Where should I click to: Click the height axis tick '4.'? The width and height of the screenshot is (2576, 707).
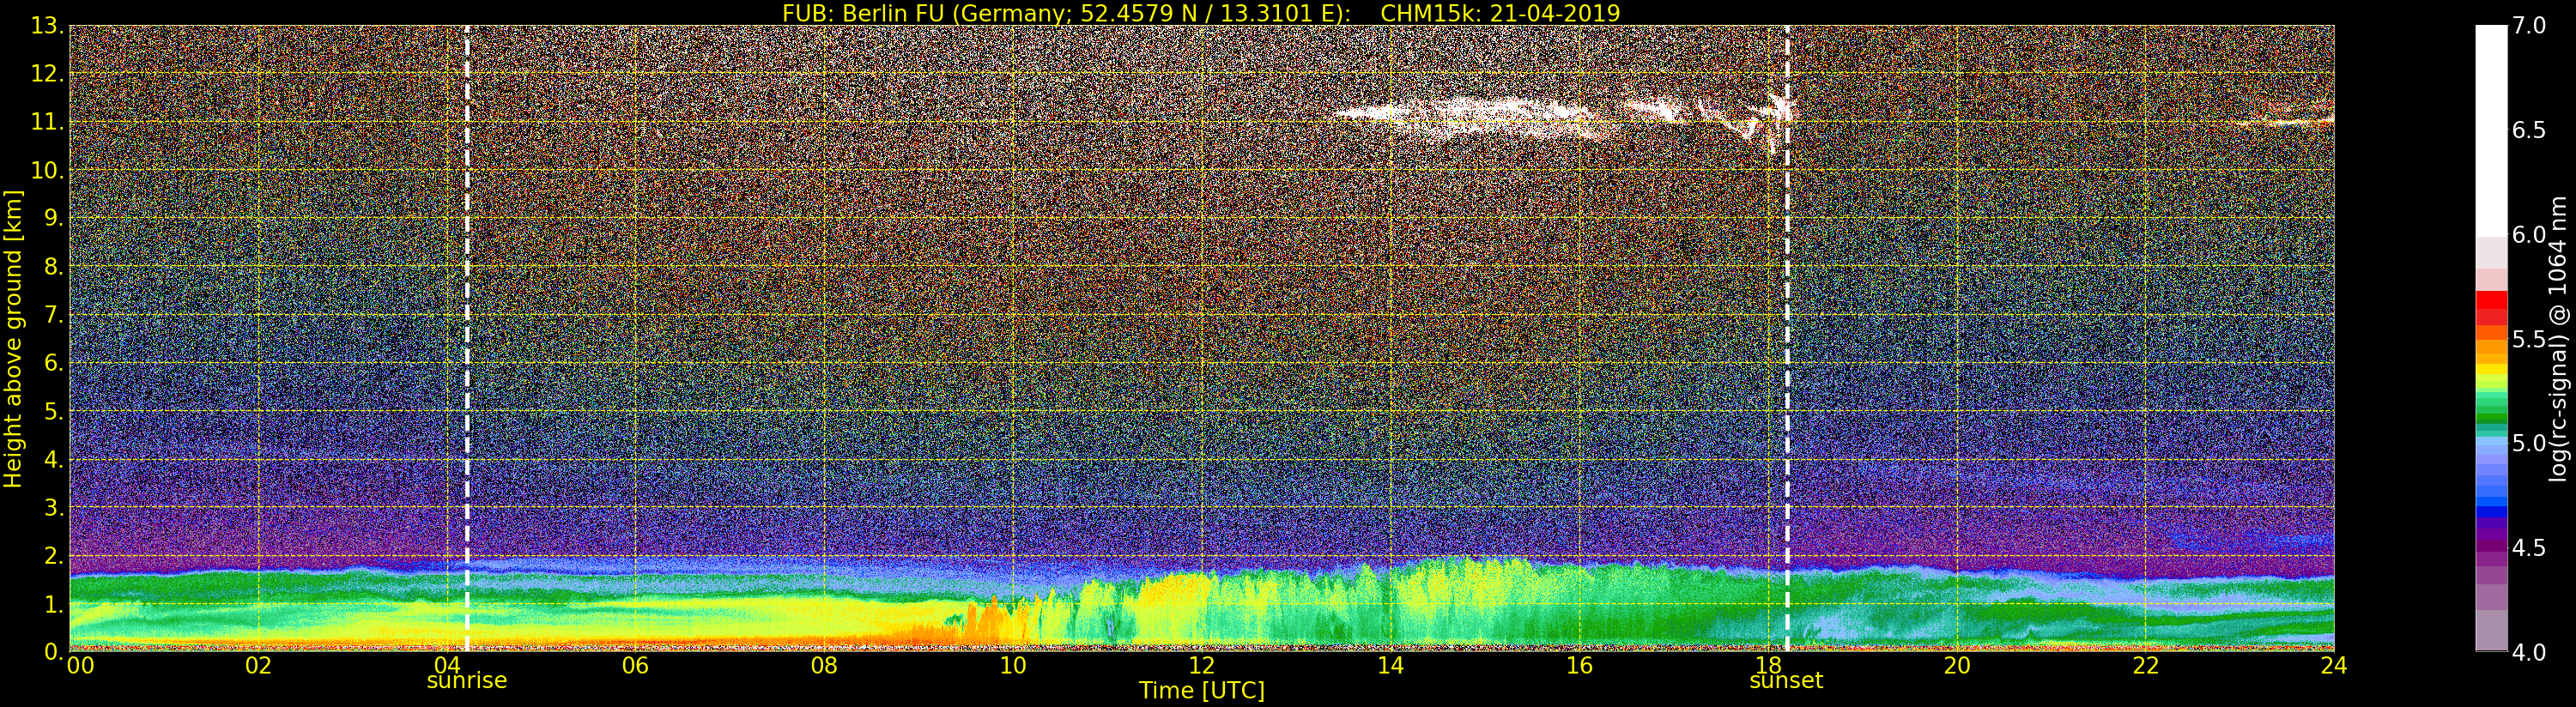[x=54, y=459]
